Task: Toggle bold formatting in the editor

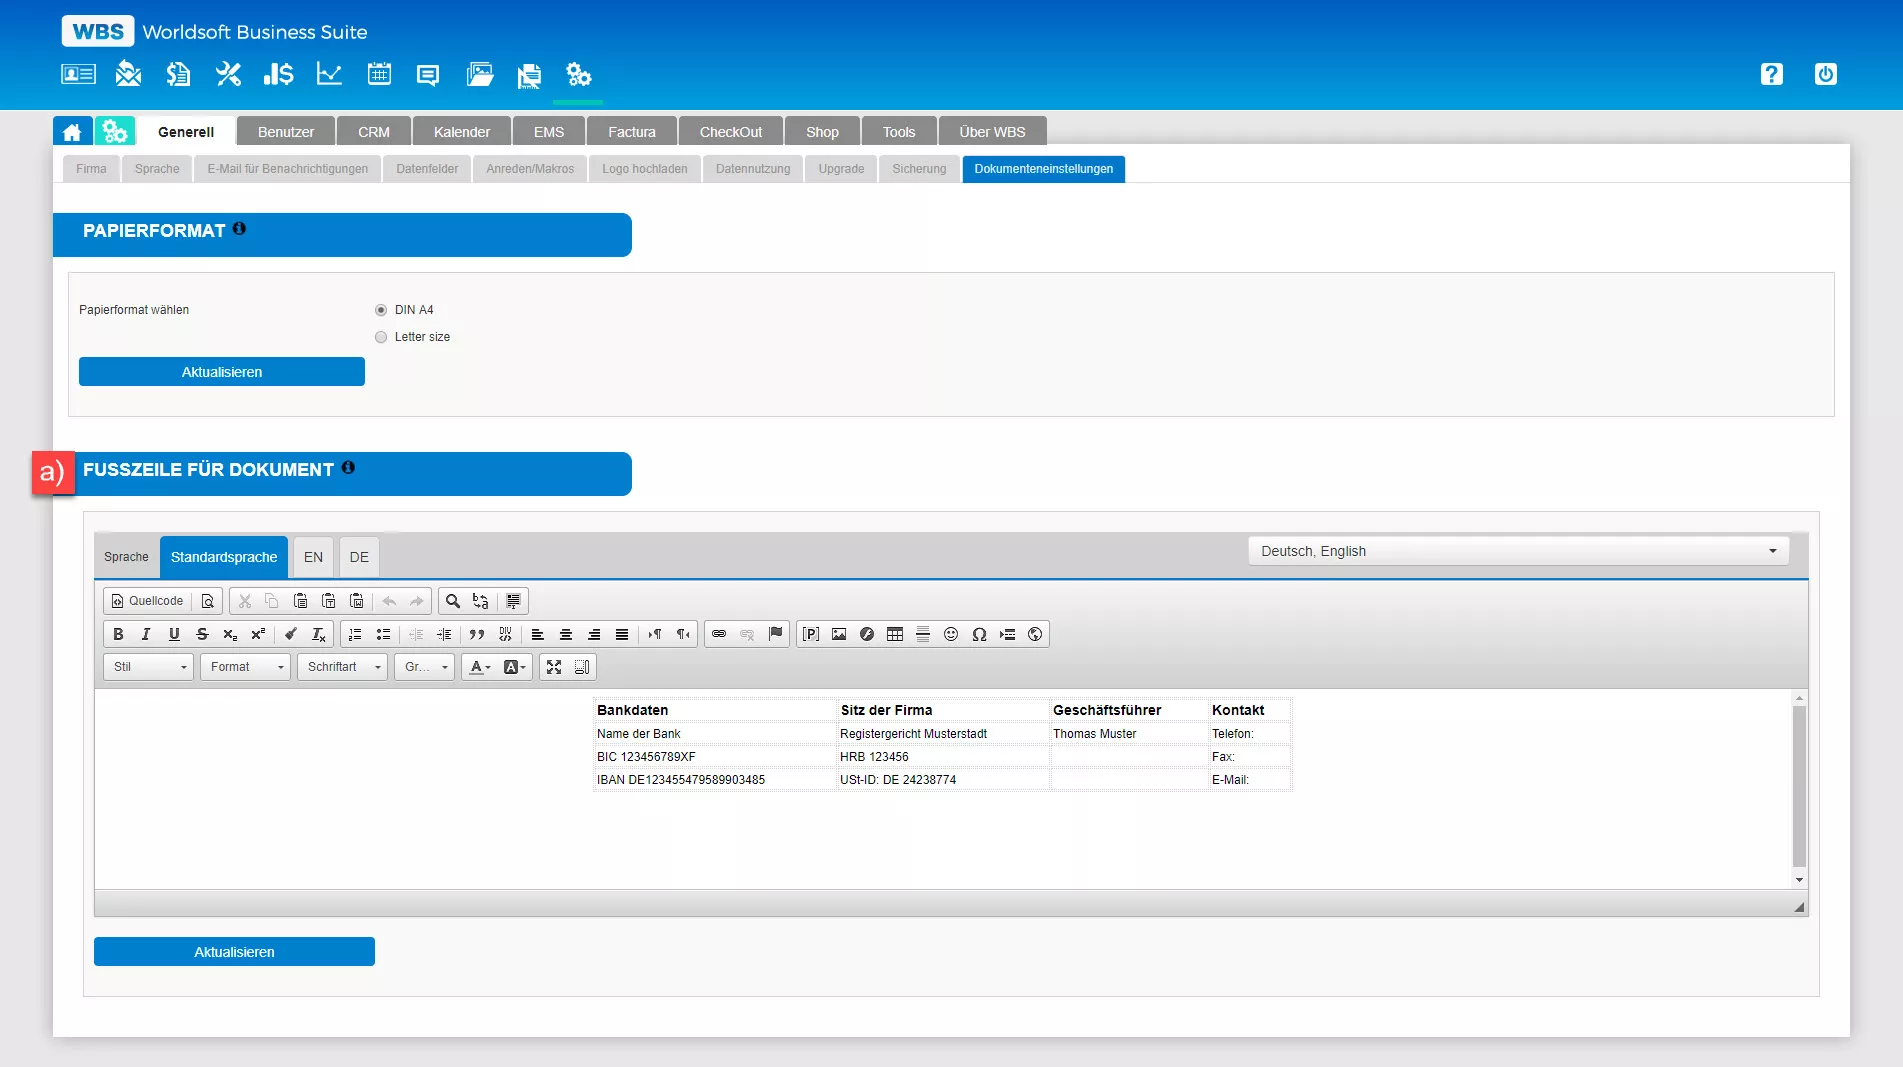Action: pos(118,634)
